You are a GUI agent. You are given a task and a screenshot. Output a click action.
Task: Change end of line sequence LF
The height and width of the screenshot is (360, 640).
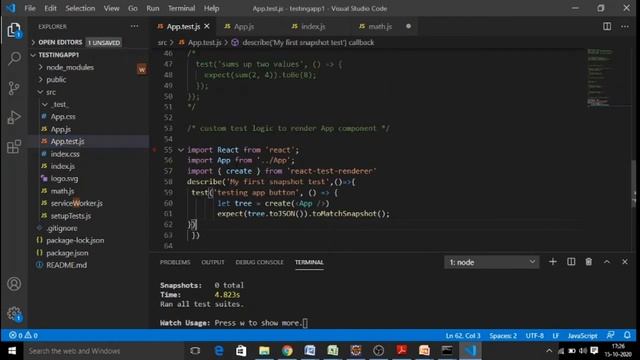[556, 336]
